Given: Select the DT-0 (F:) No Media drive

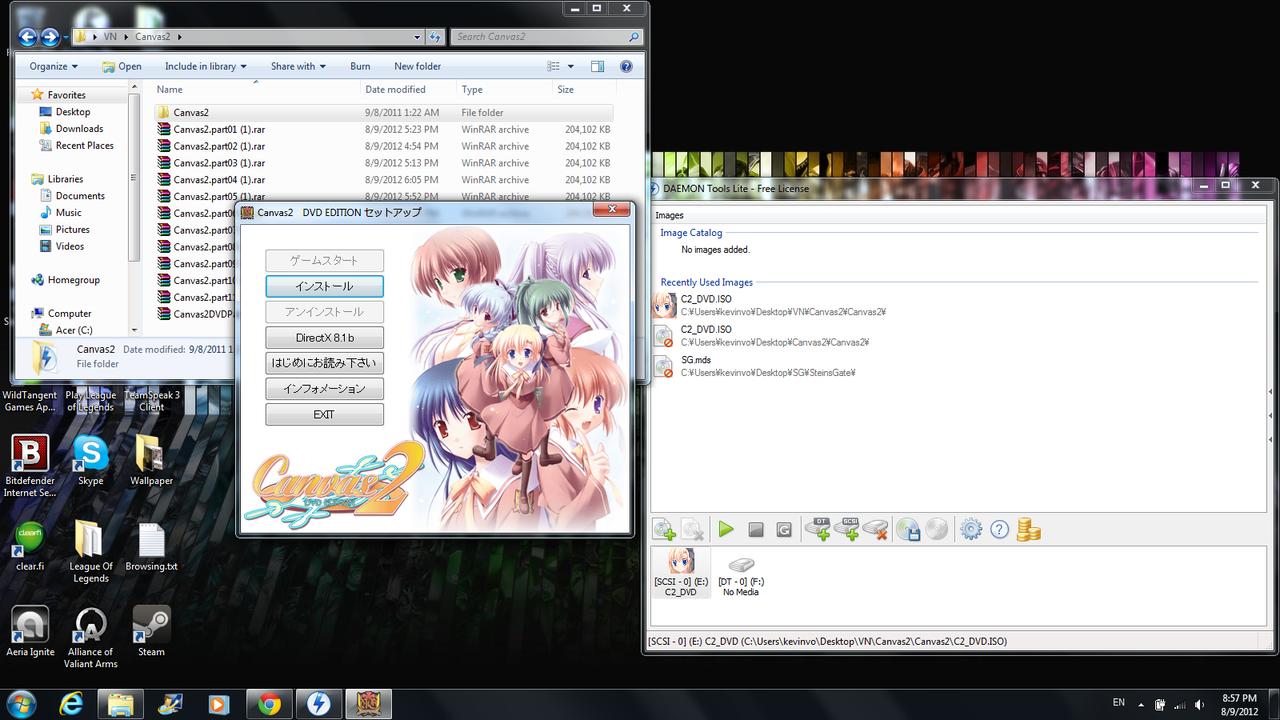Looking at the screenshot, I should point(740,574).
